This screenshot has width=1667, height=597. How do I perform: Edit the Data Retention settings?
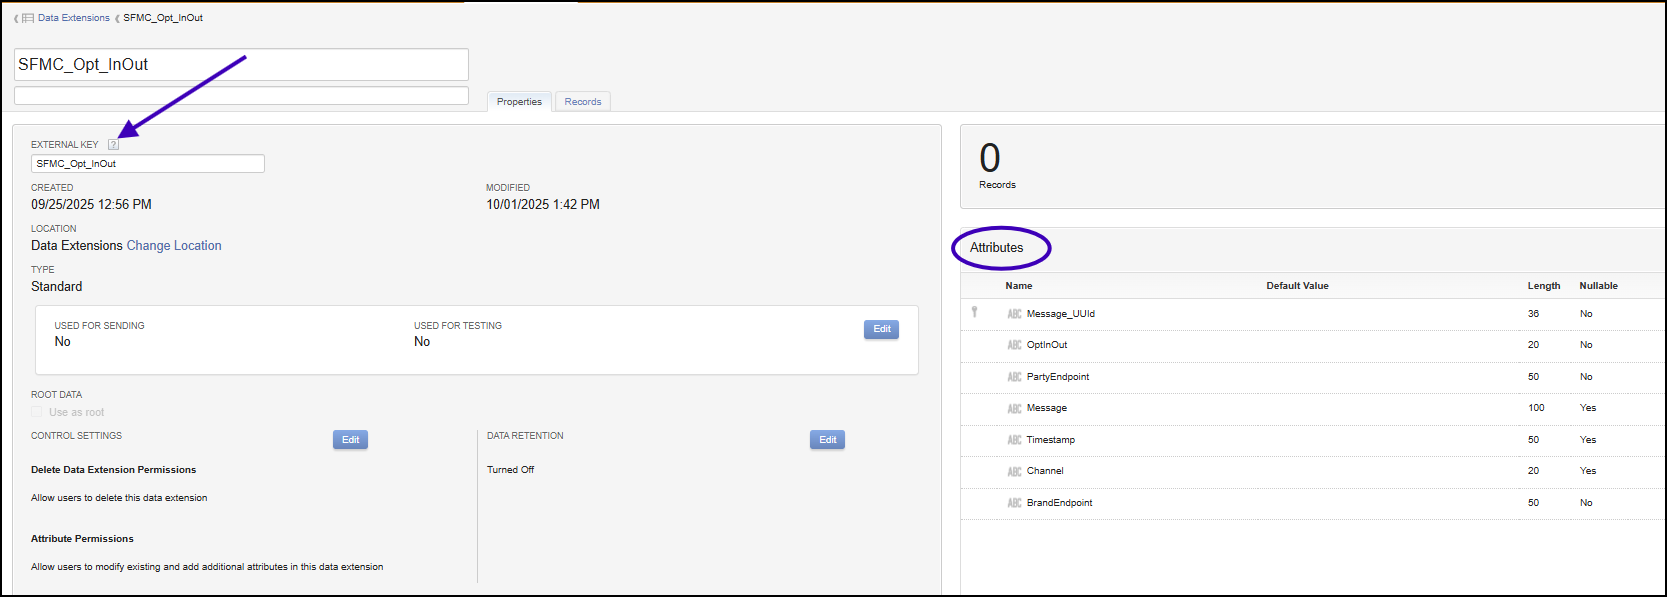click(827, 440)
